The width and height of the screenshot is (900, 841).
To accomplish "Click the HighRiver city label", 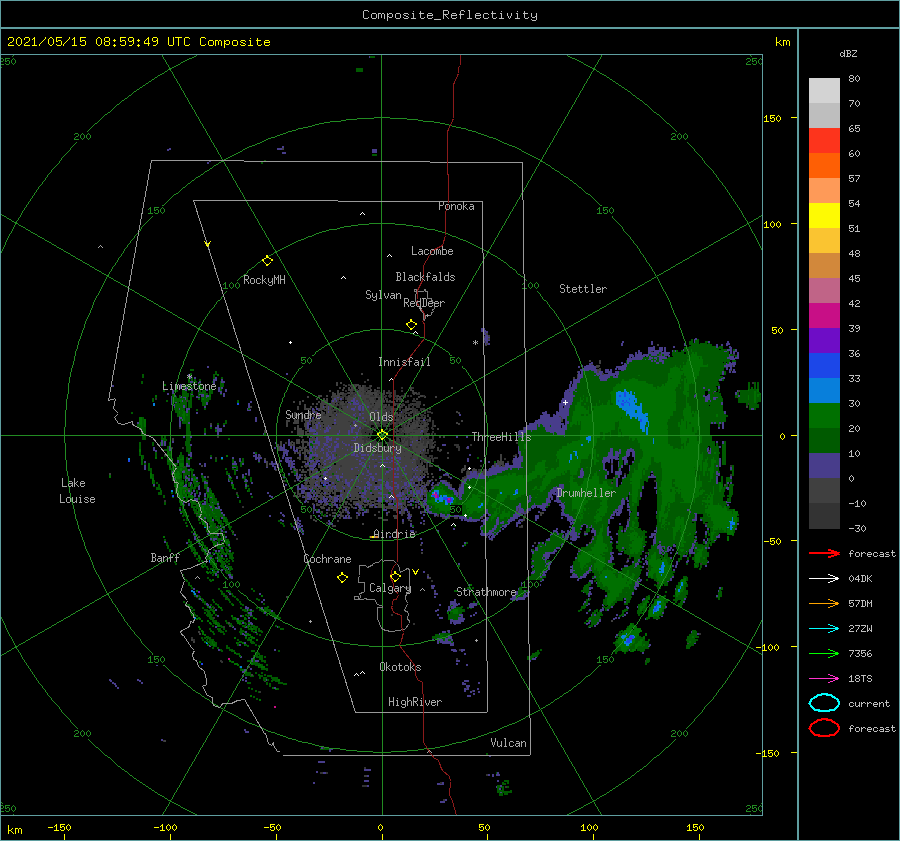I will (x=415, y=702).
